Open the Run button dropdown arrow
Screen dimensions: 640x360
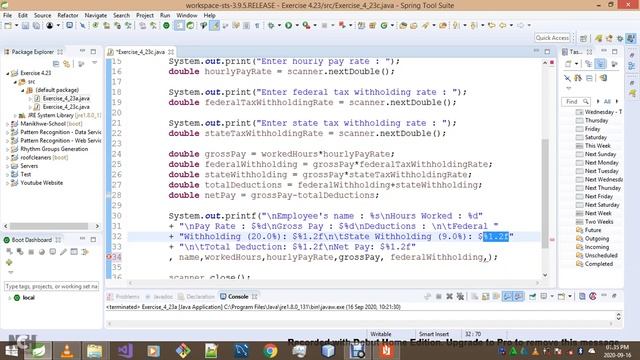(x=297, y=26)
